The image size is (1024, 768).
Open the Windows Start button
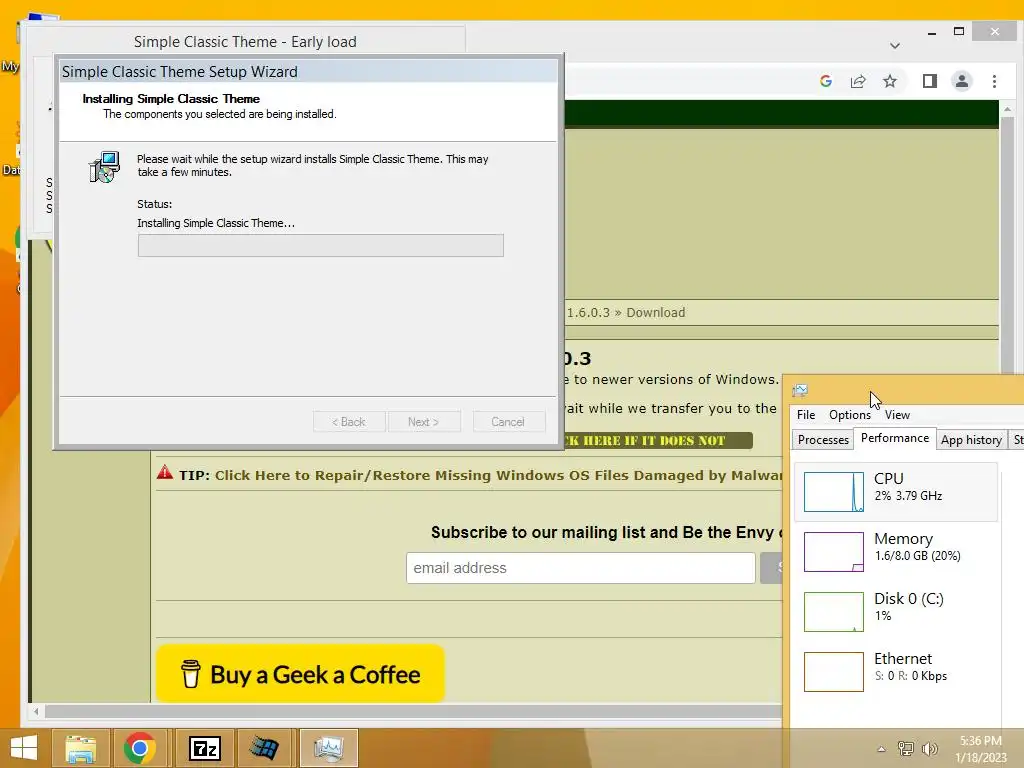pos(24,748)
